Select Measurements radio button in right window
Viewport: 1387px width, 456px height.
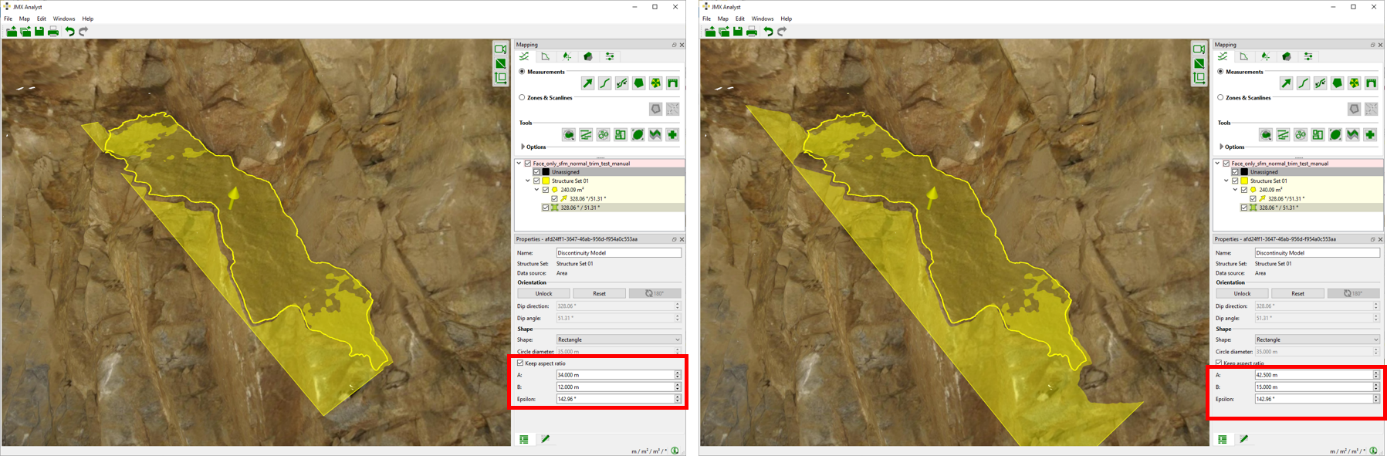click(1220, 72)
